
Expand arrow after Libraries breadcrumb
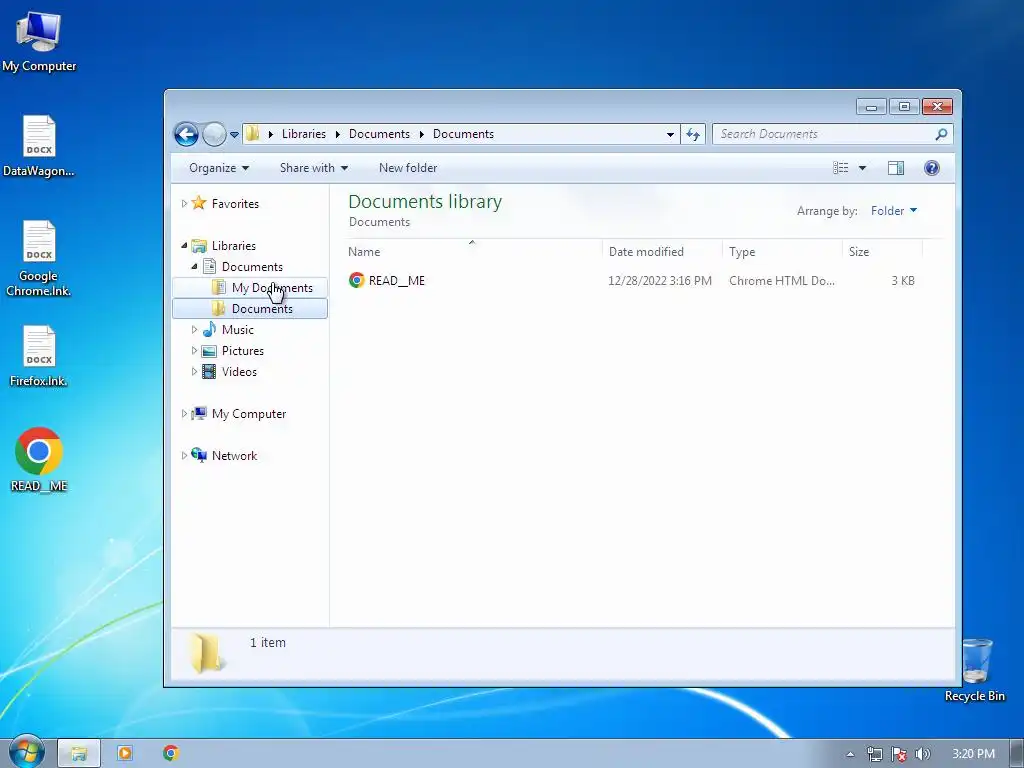tap(338, 135)
